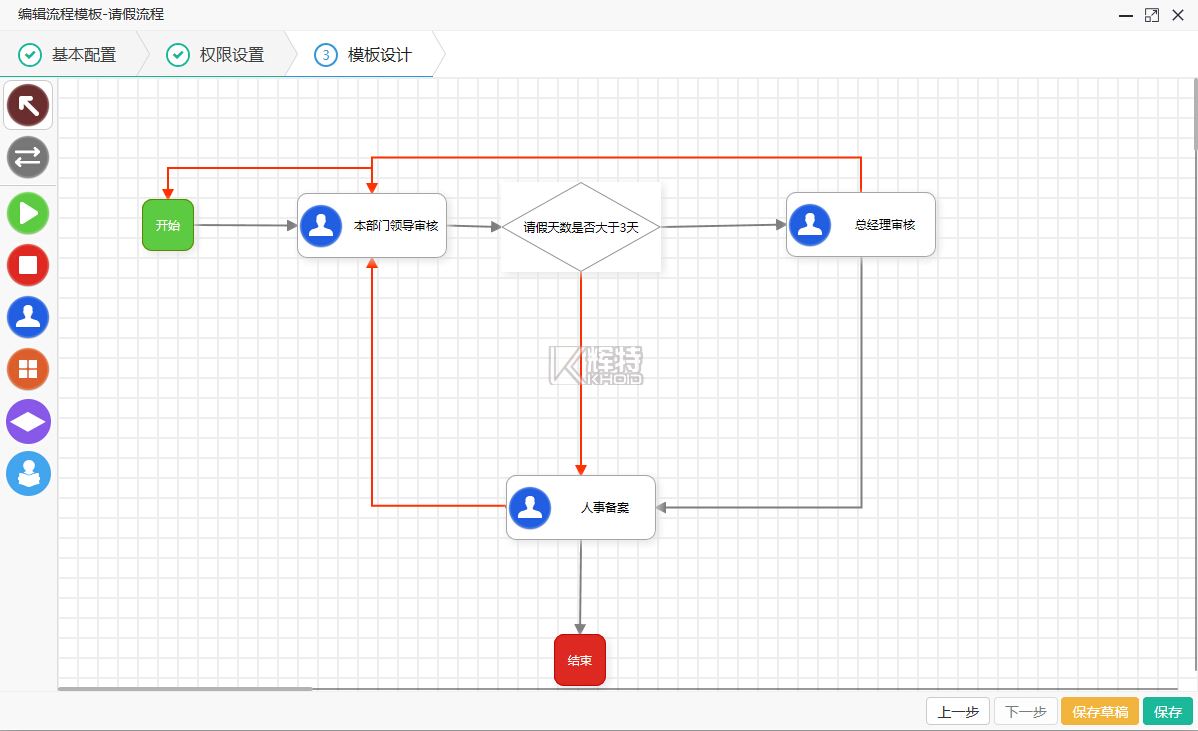Click the 上一步 button
The image size is (1198, 731).
[x=957, y=711]
